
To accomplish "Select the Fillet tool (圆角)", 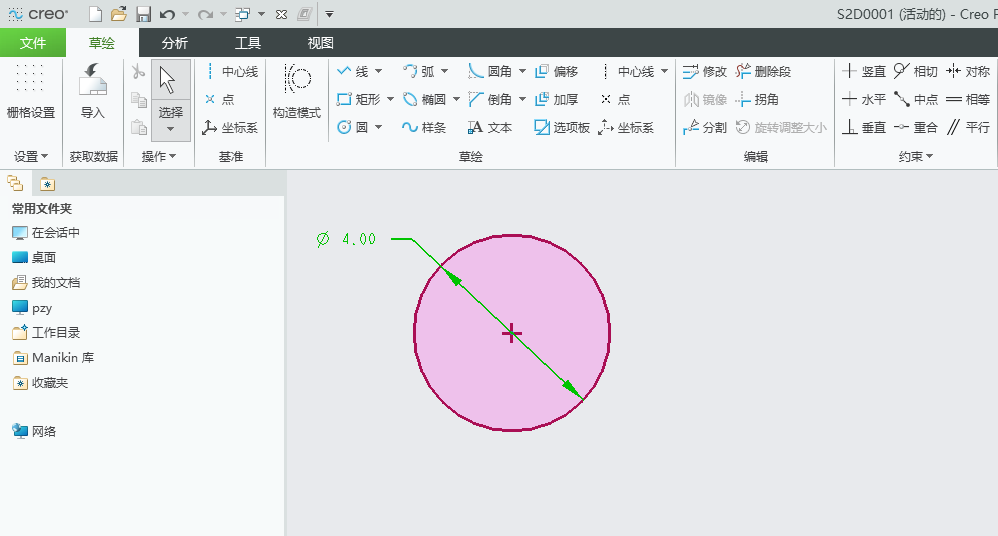I will [490, 71].
